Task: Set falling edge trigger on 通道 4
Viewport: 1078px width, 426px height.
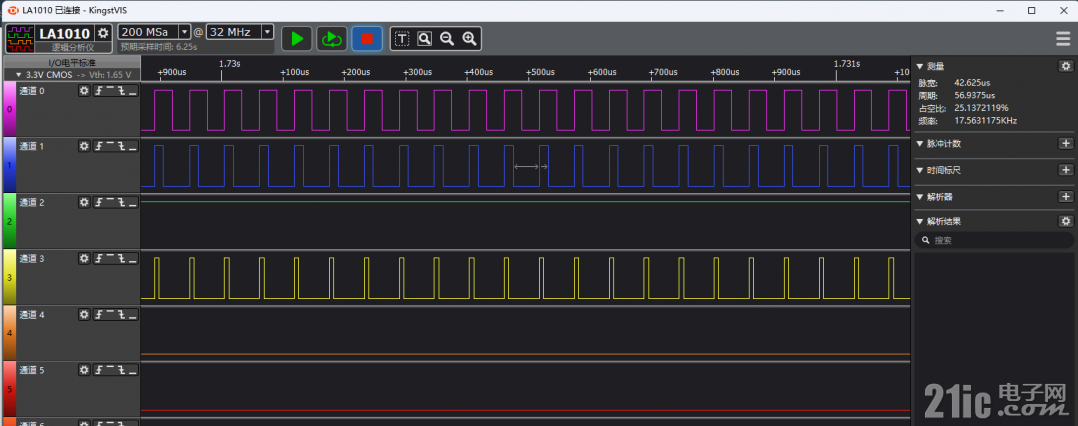Action: pyautogui.click(x=121, y=314)
